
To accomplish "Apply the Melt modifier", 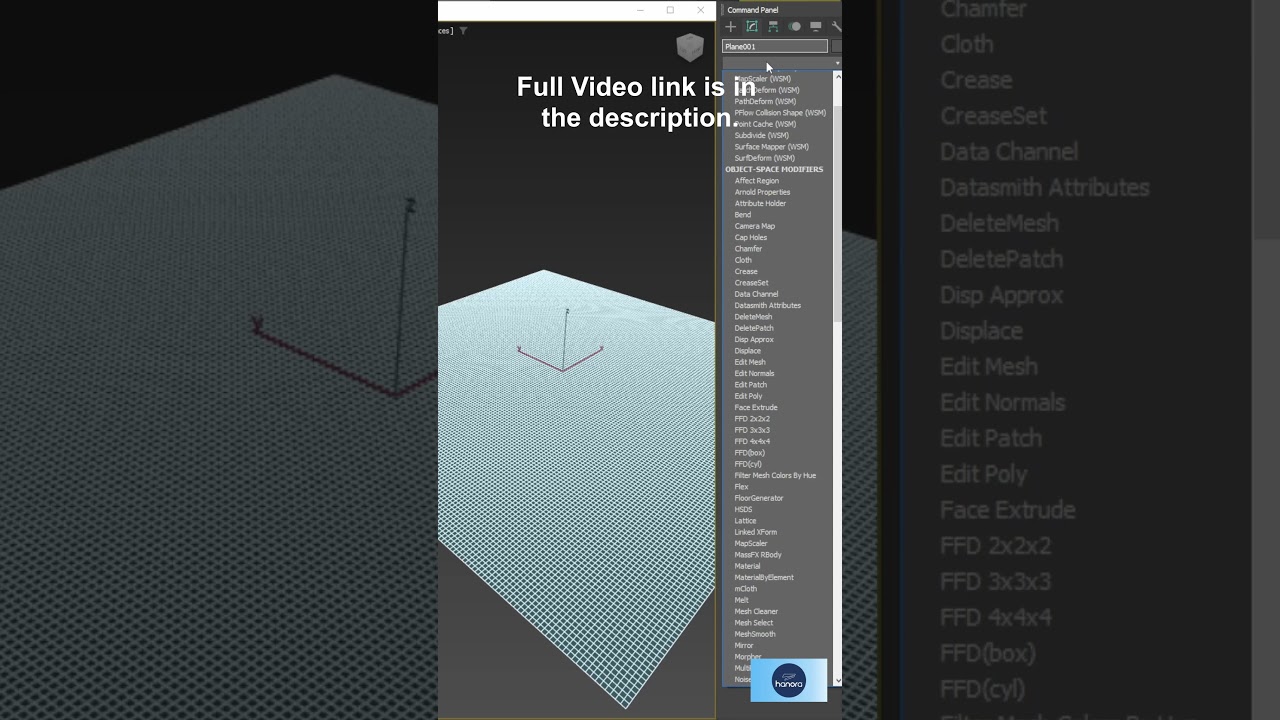I will click(x=741, y=600).
